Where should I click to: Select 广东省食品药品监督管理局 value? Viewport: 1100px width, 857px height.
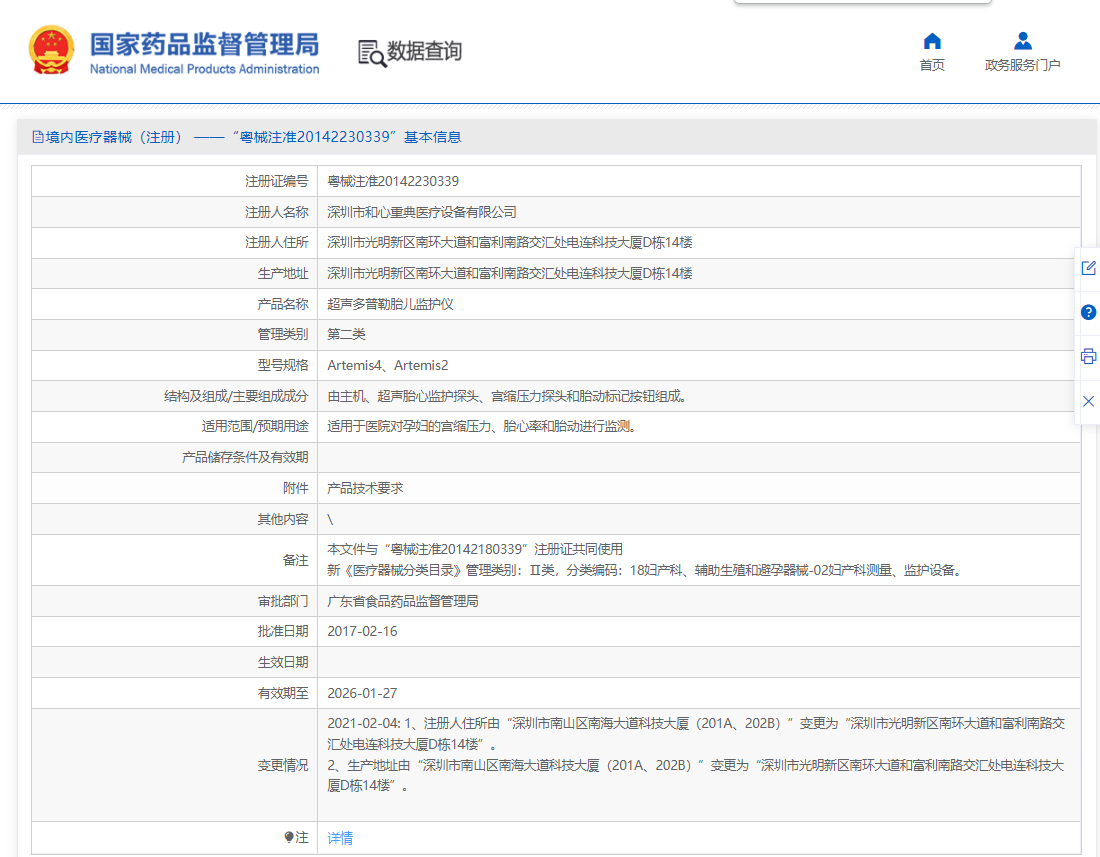click(403, 601)
